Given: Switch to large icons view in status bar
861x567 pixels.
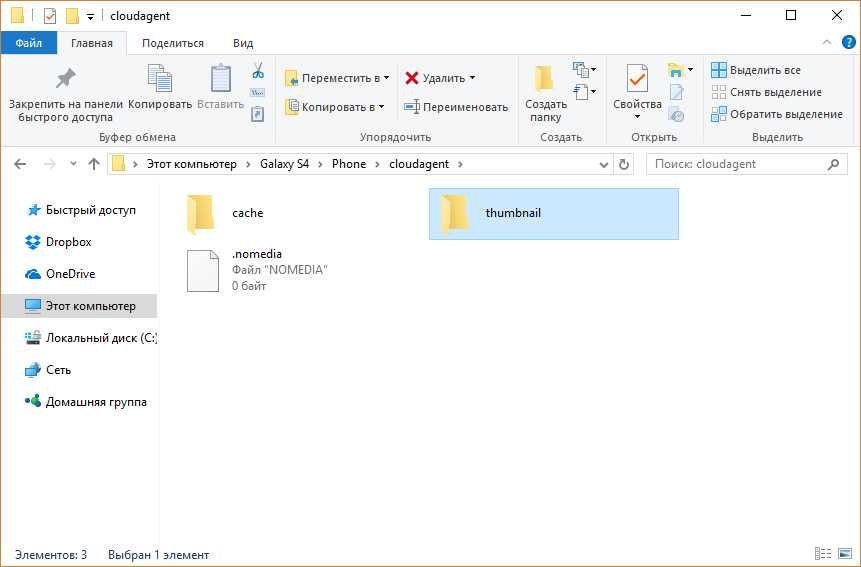Looking at the screenshot, I should click(x=844, y=554).
